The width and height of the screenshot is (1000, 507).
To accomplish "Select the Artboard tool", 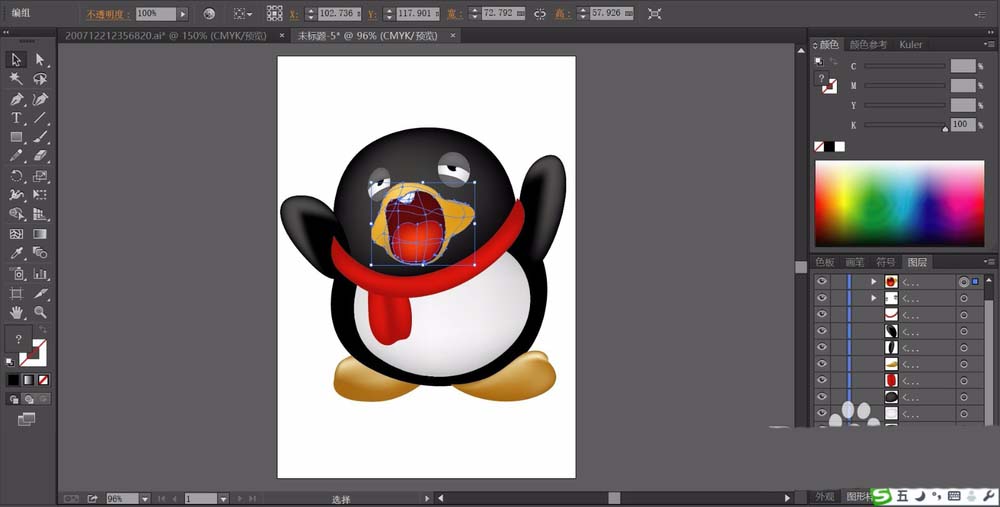I will point(16,293).
